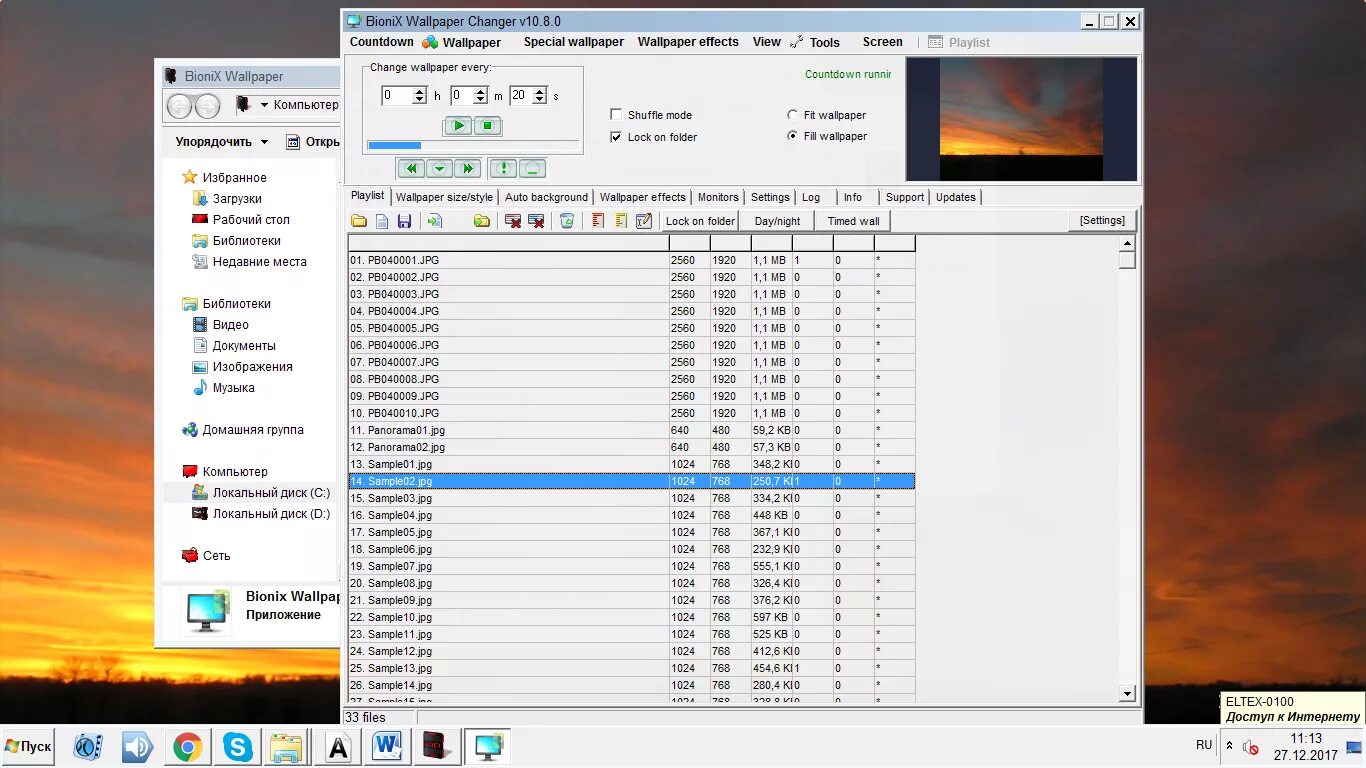Switch to Updates tab

point(955,197)
